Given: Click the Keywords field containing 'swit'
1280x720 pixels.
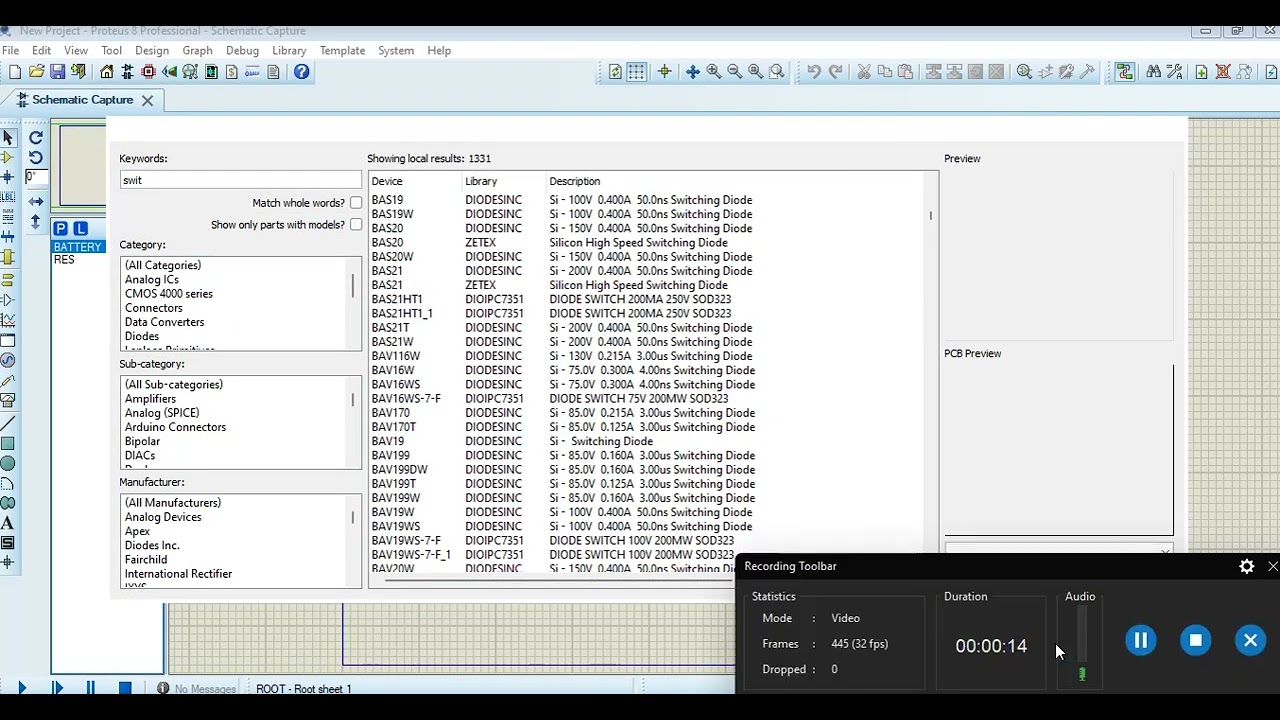Looking at the screenshot, I should (240, 180).
